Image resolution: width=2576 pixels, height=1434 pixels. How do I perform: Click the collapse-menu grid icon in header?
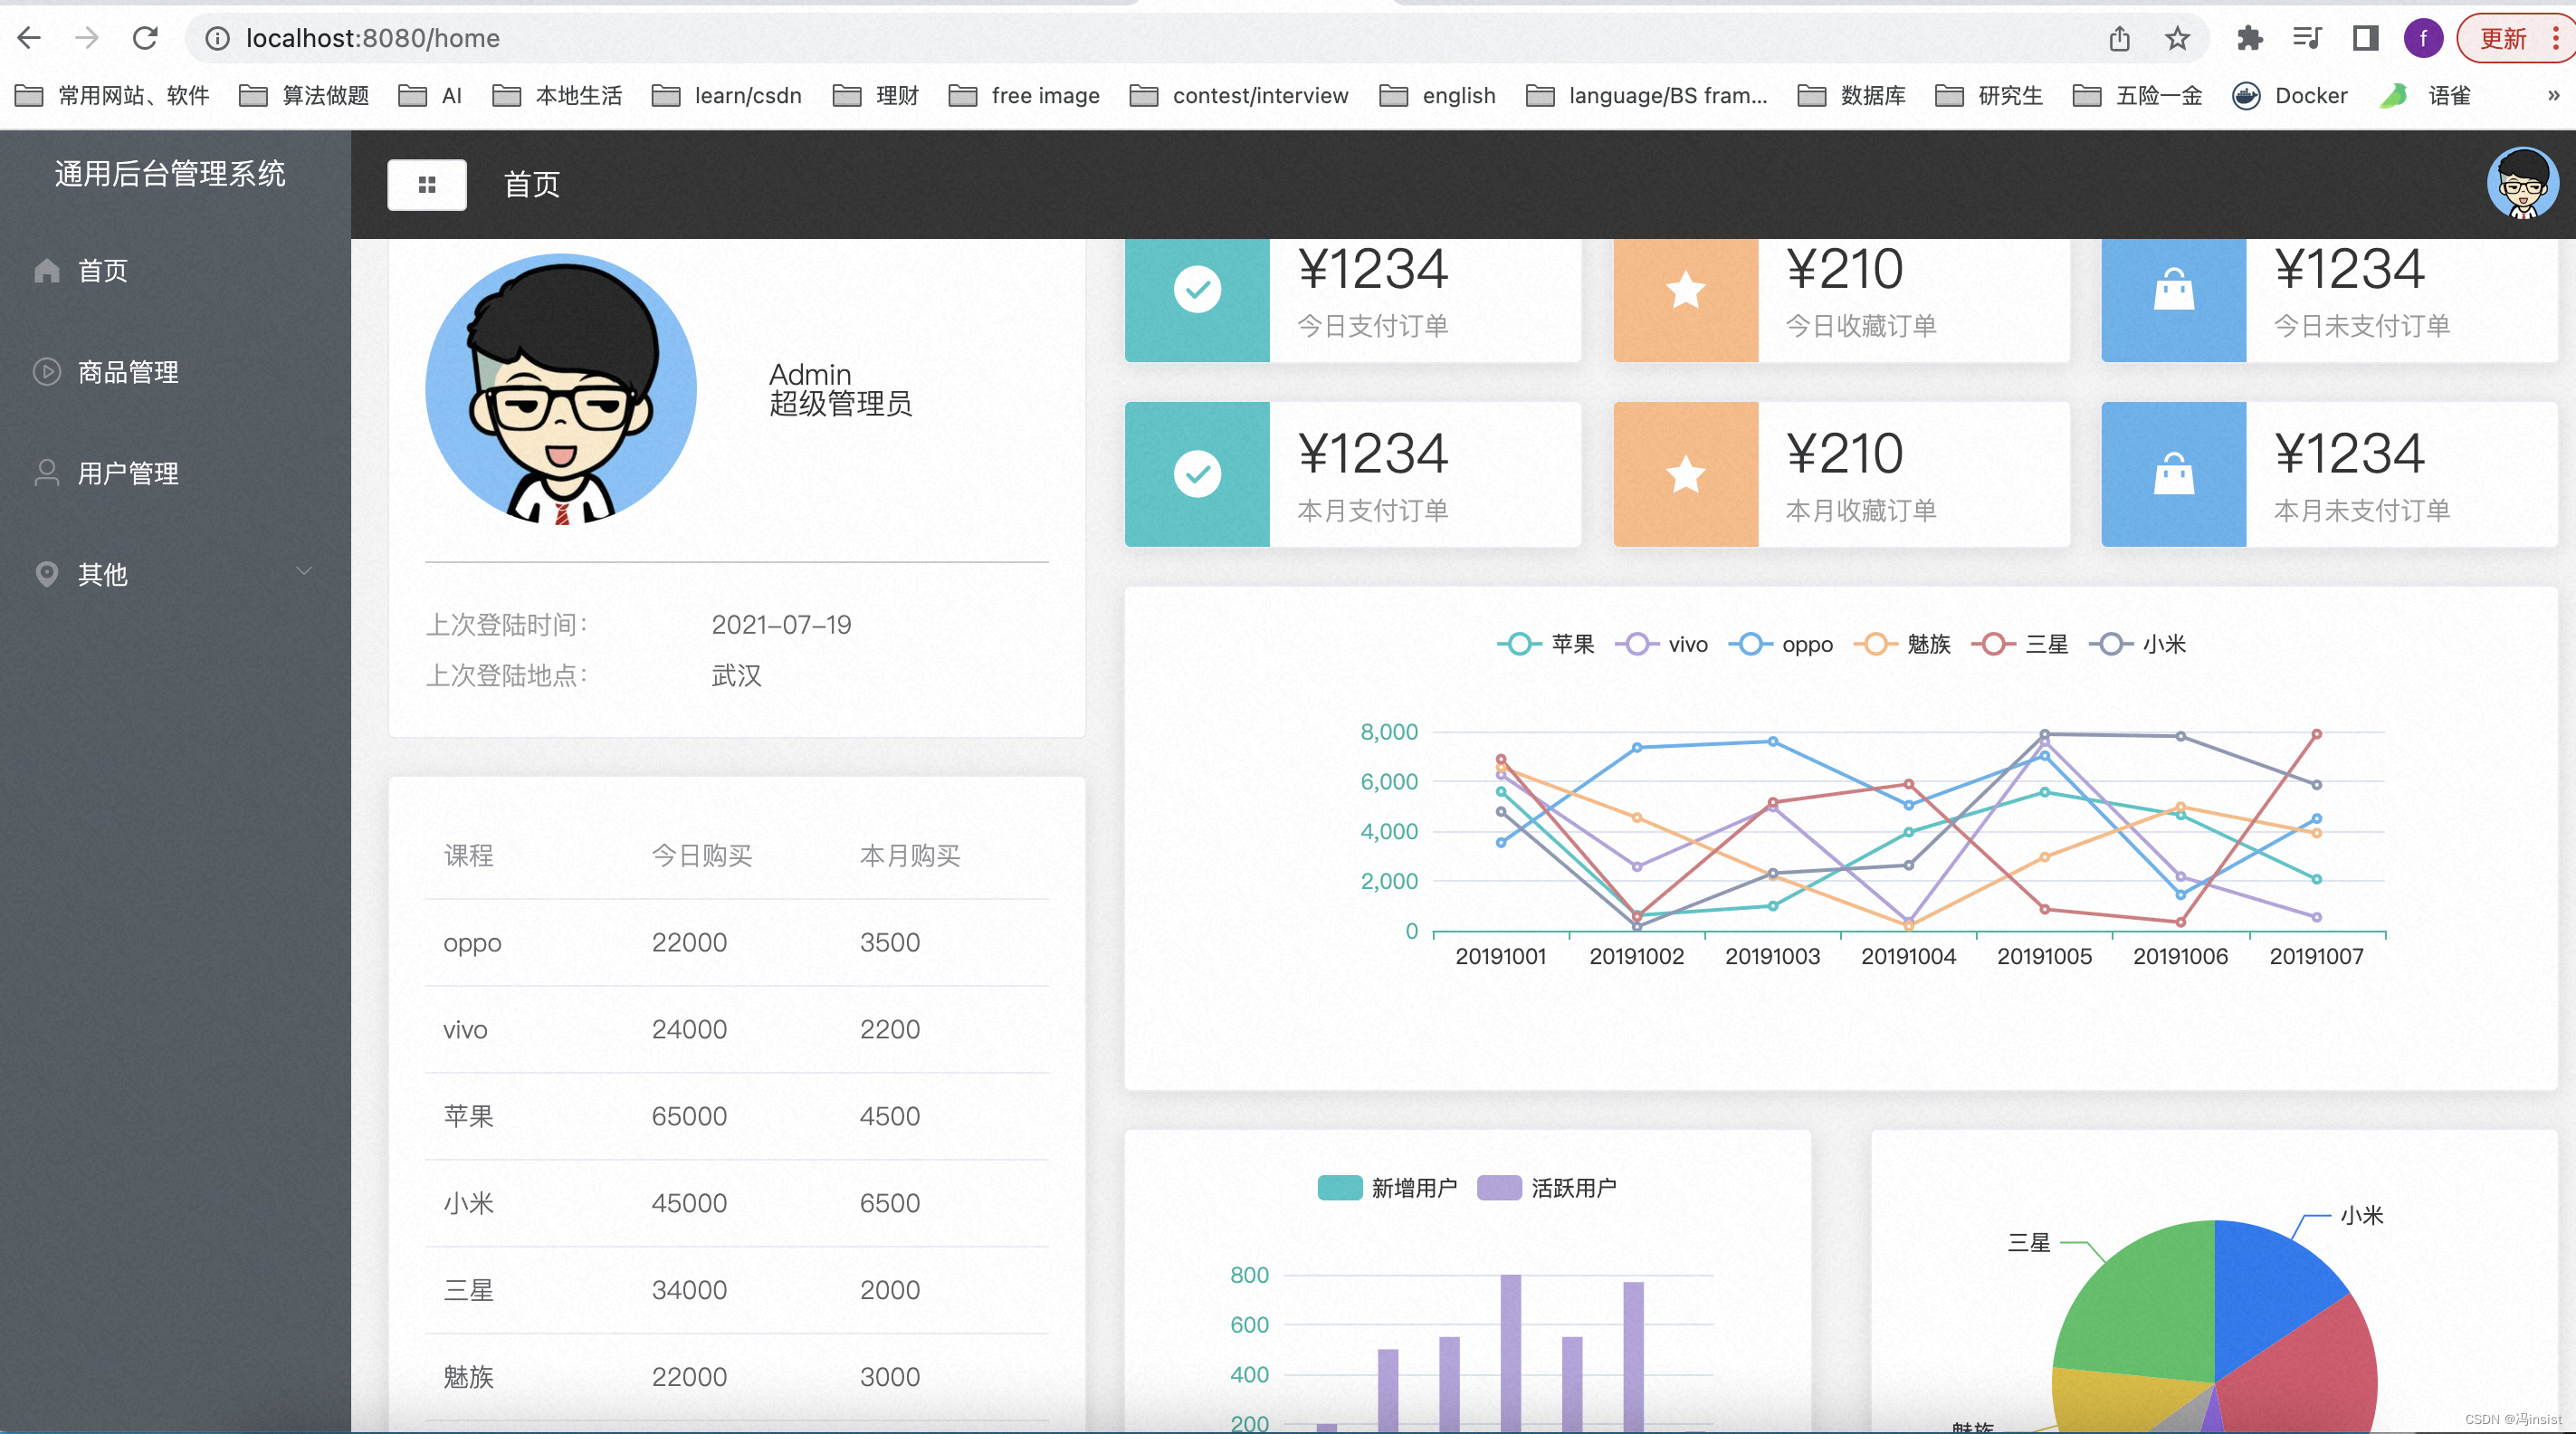coord(427,184)
